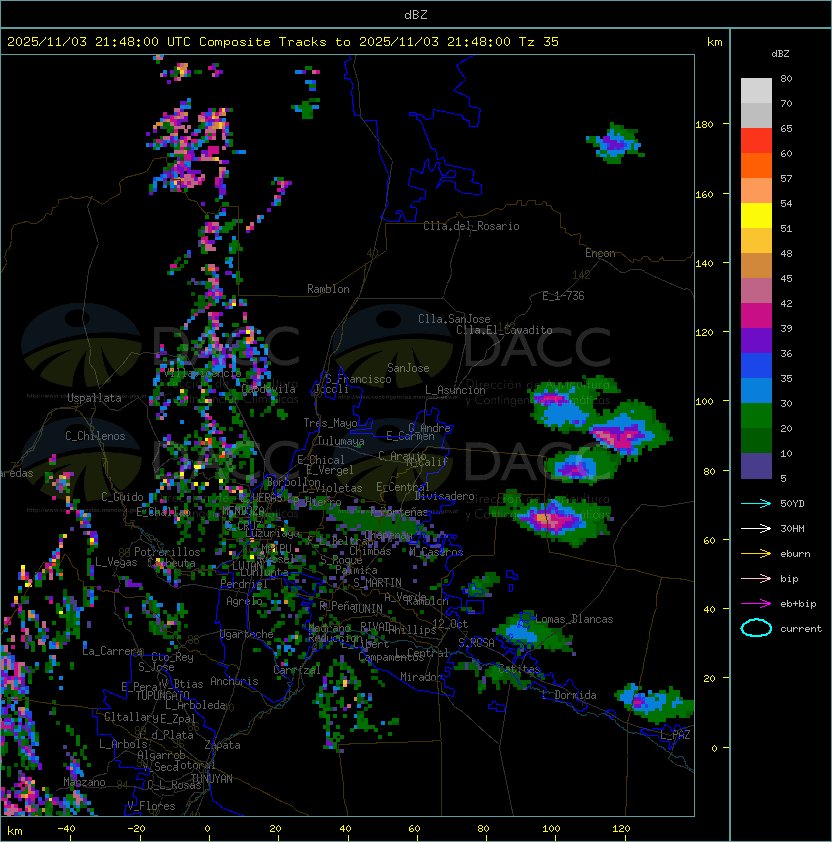Click the TUPUNGATO place label
This screenshot has height=842, width=832.
click(x=162, y=695)
